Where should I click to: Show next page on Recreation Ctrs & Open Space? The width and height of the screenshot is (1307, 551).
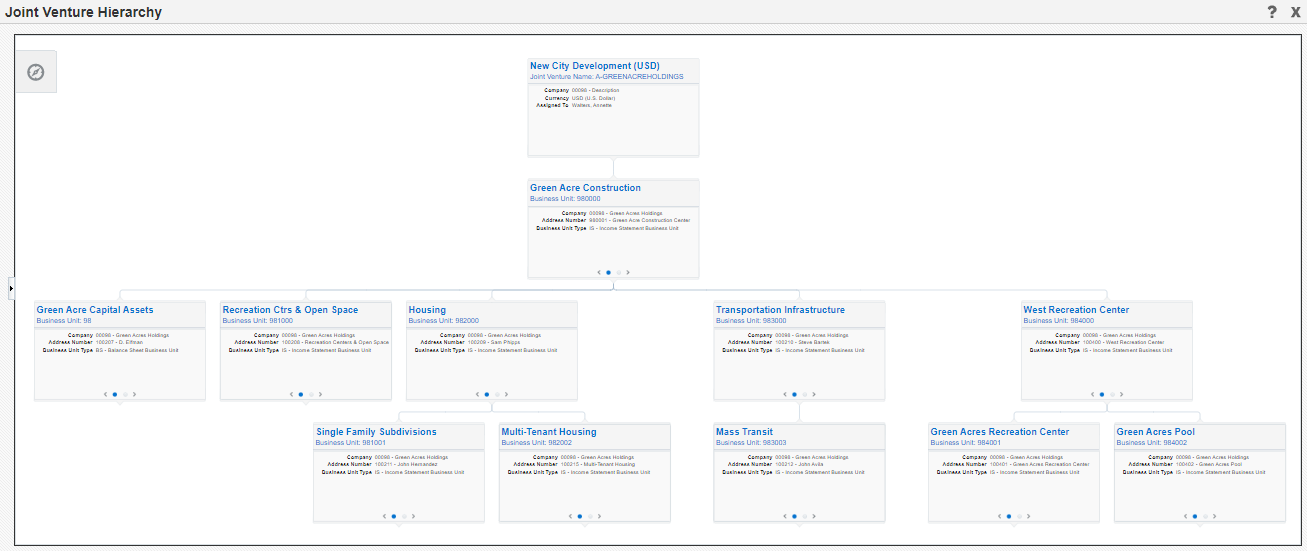tap(320, 394)
